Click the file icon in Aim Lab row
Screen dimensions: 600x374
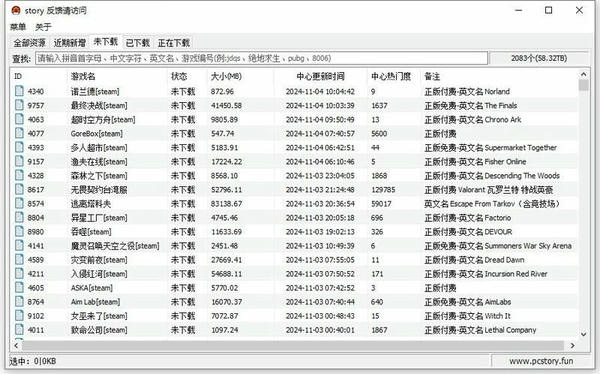tap(19, 302)
